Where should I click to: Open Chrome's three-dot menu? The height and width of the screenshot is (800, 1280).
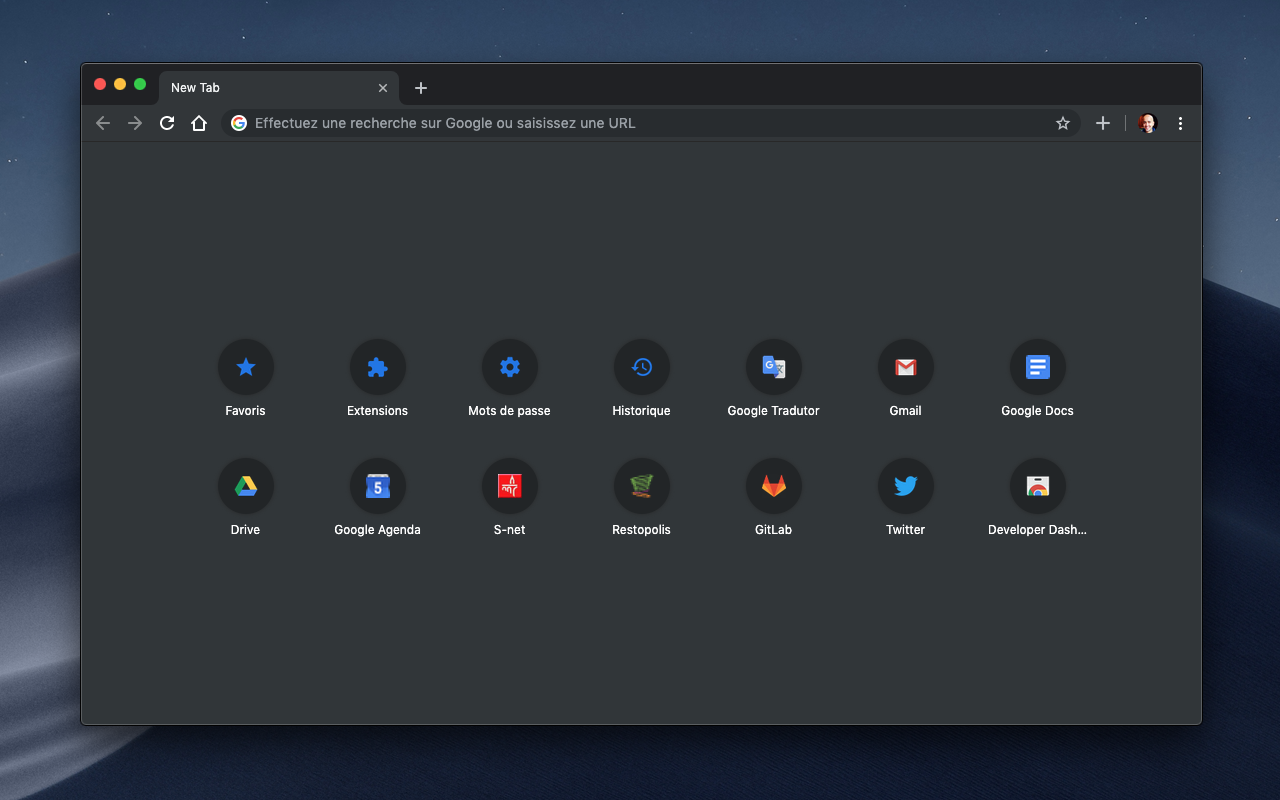click(x=1180, y=123)
